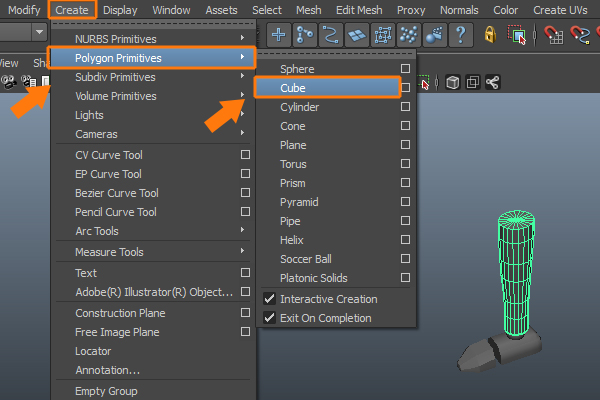Screen dimensions: 600x400
Task: Open Sphere option box
Action: [x=405, y=69]
